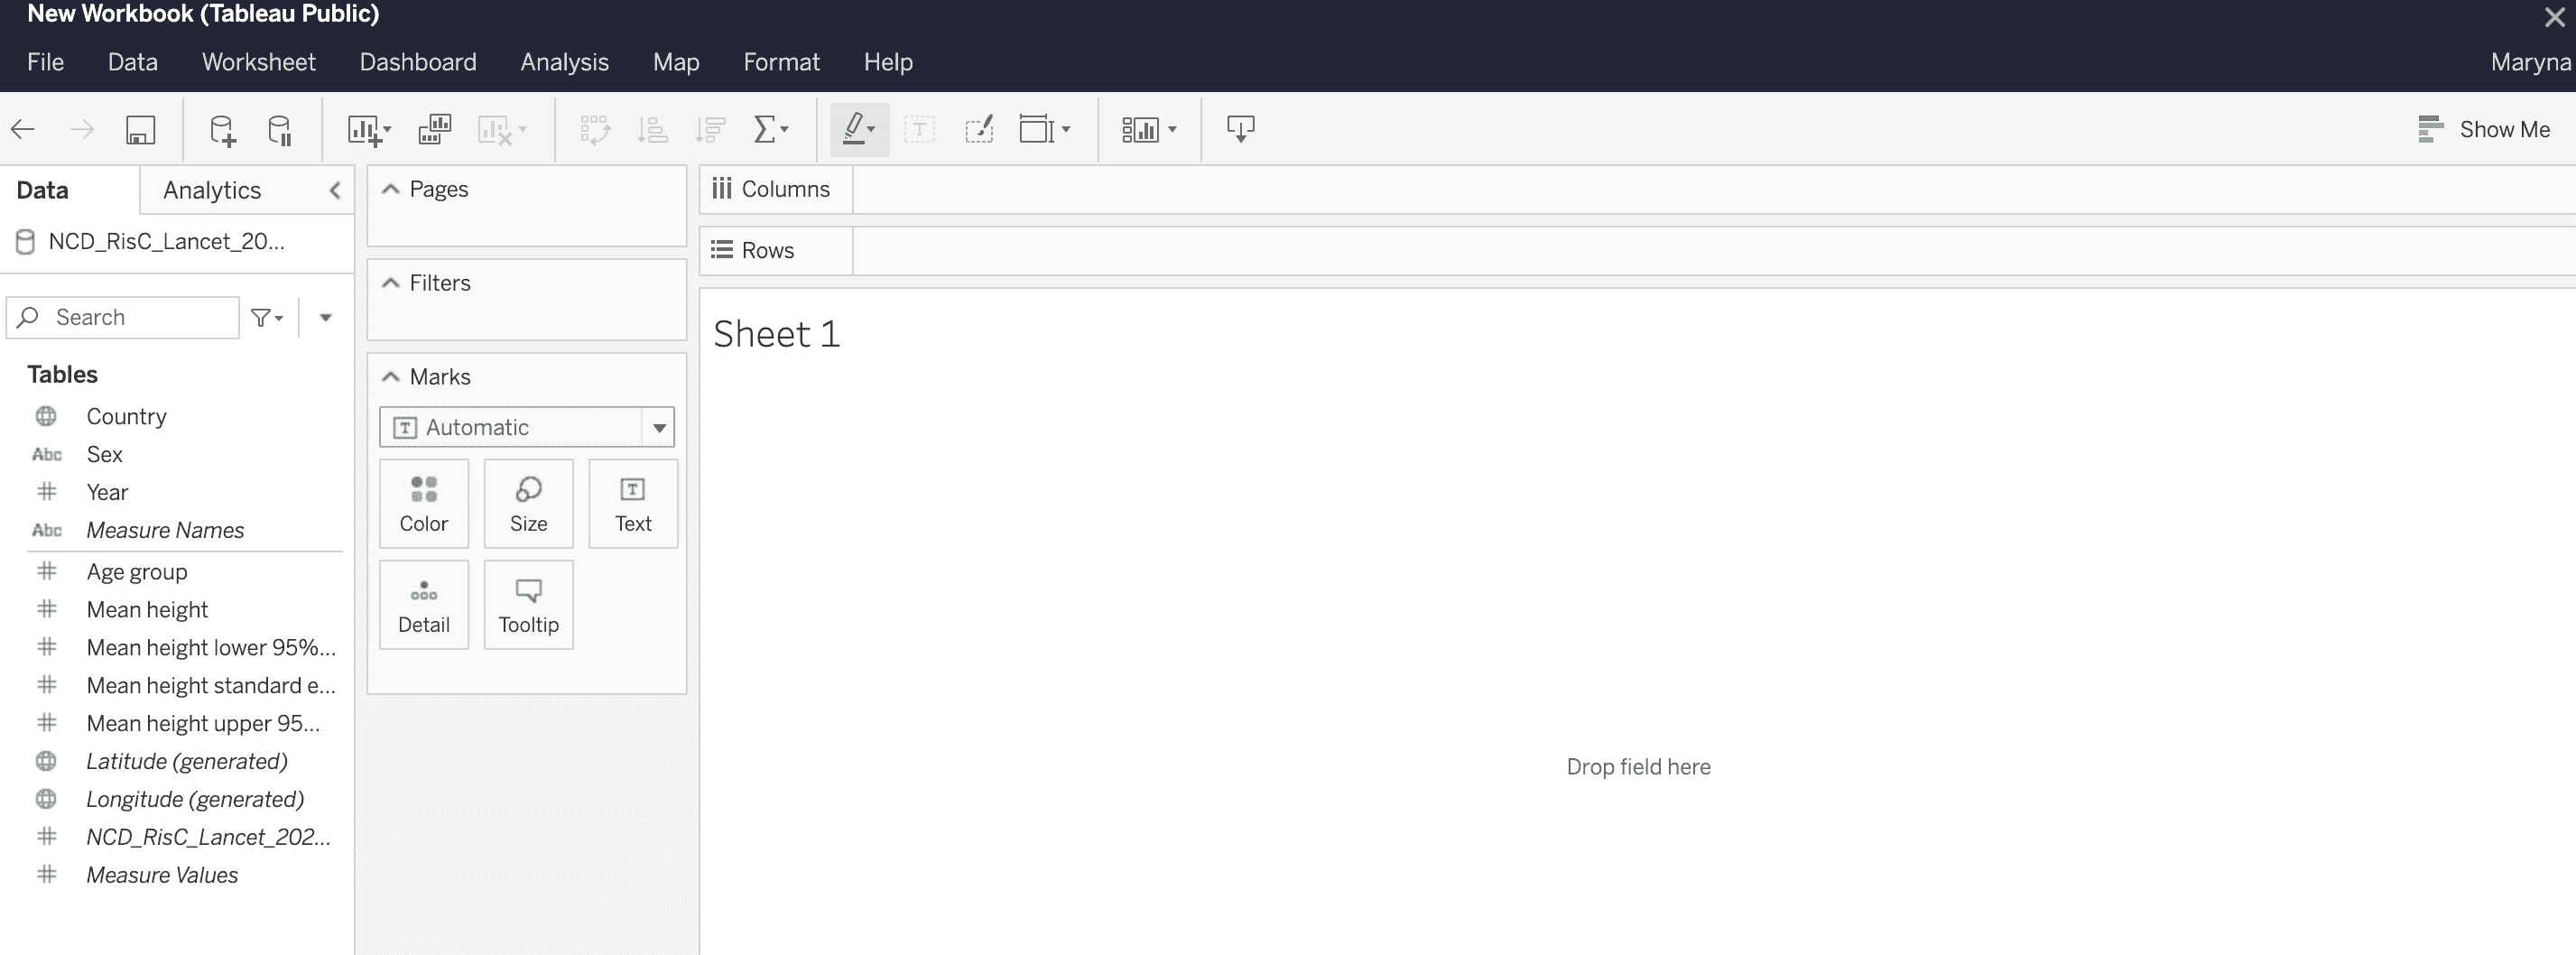The width and height of the screenshot is (2576, 955).
Task: Toggle the Show Me panel
Action: (2484, 130)
